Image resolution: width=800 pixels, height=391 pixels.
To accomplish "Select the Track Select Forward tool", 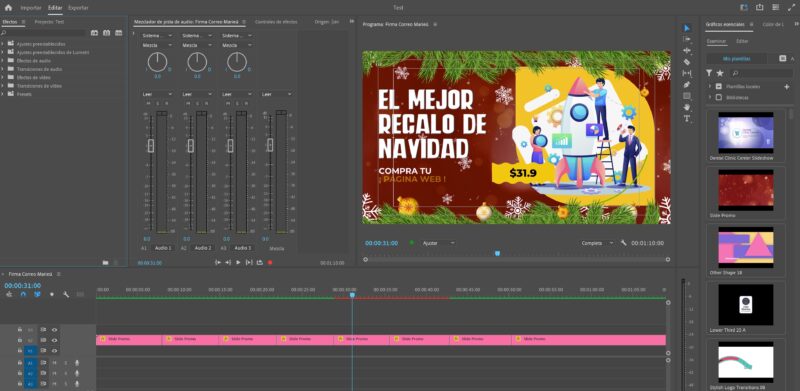I will tap(687, 39).
